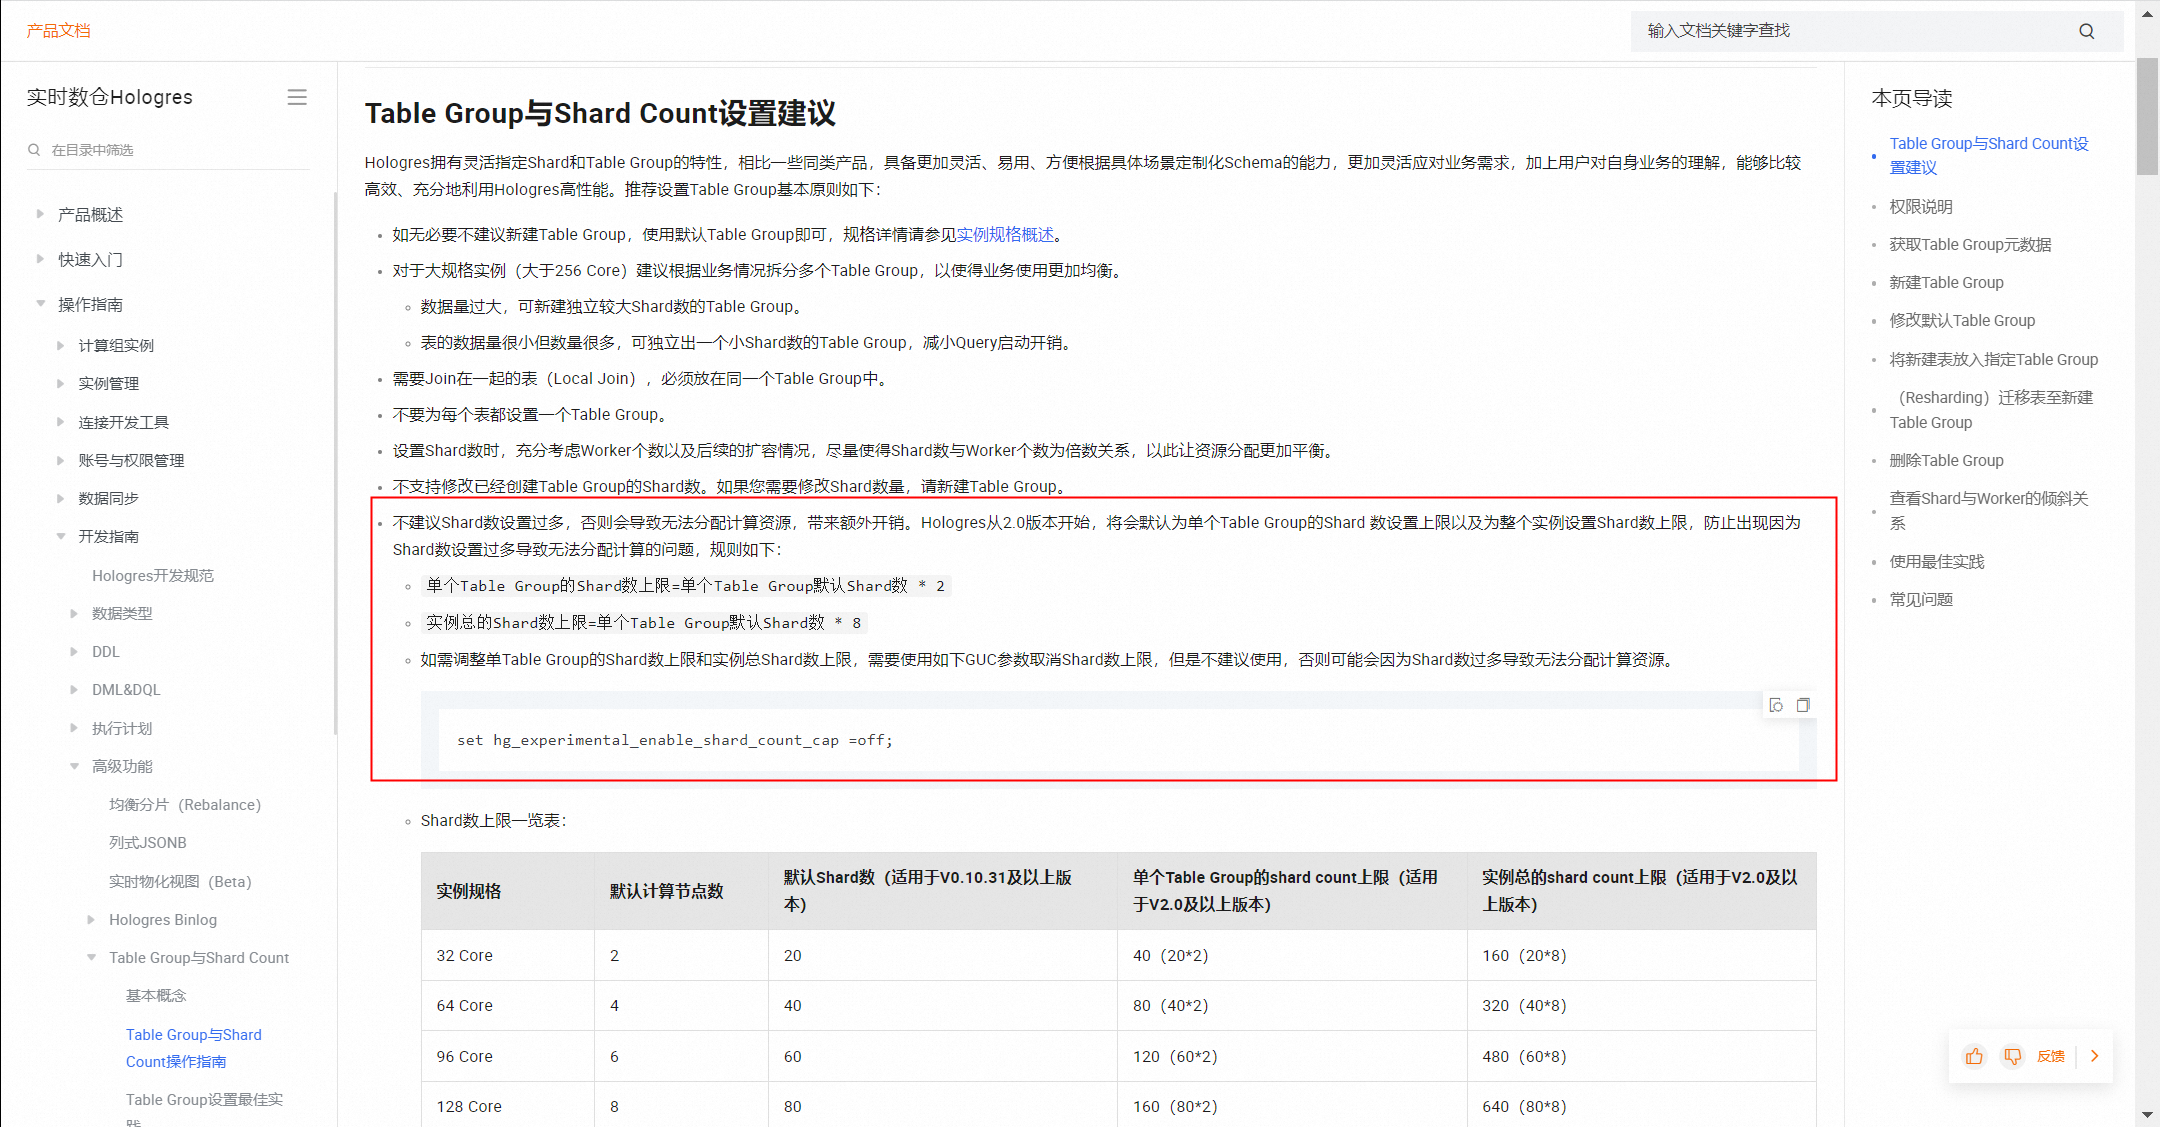The image size is (2160, 1127).
Task: Collapse the 高级功能 tree node
Action: coord(74,766)
